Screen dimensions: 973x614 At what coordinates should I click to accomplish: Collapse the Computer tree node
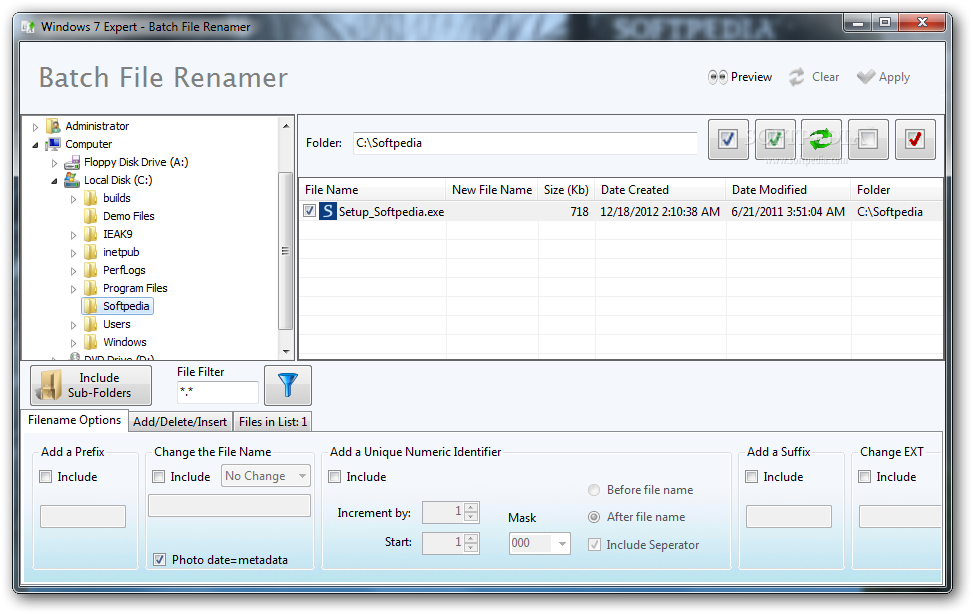point(35,145)
